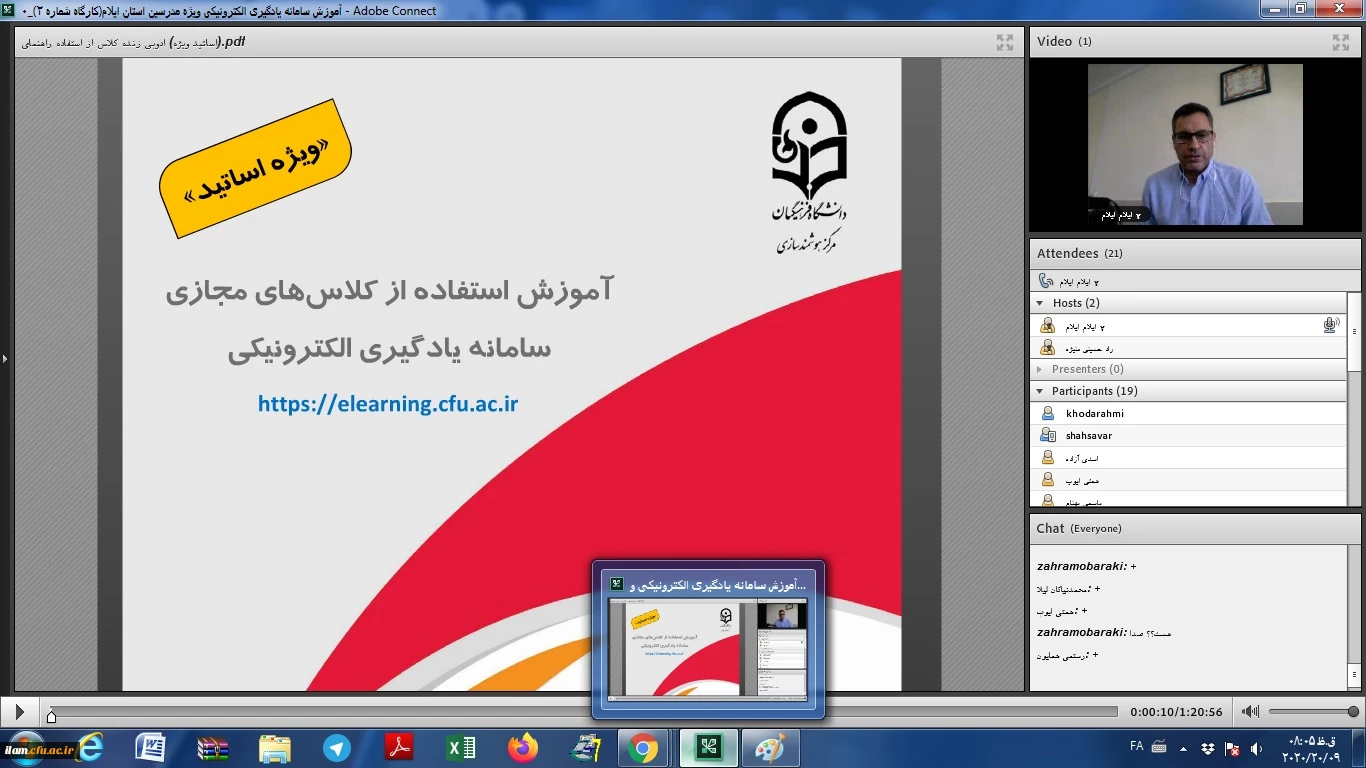Maximize the PDF share pod via its fullscreen icon
The image size is (1366, 768).
pos(1005,42)
